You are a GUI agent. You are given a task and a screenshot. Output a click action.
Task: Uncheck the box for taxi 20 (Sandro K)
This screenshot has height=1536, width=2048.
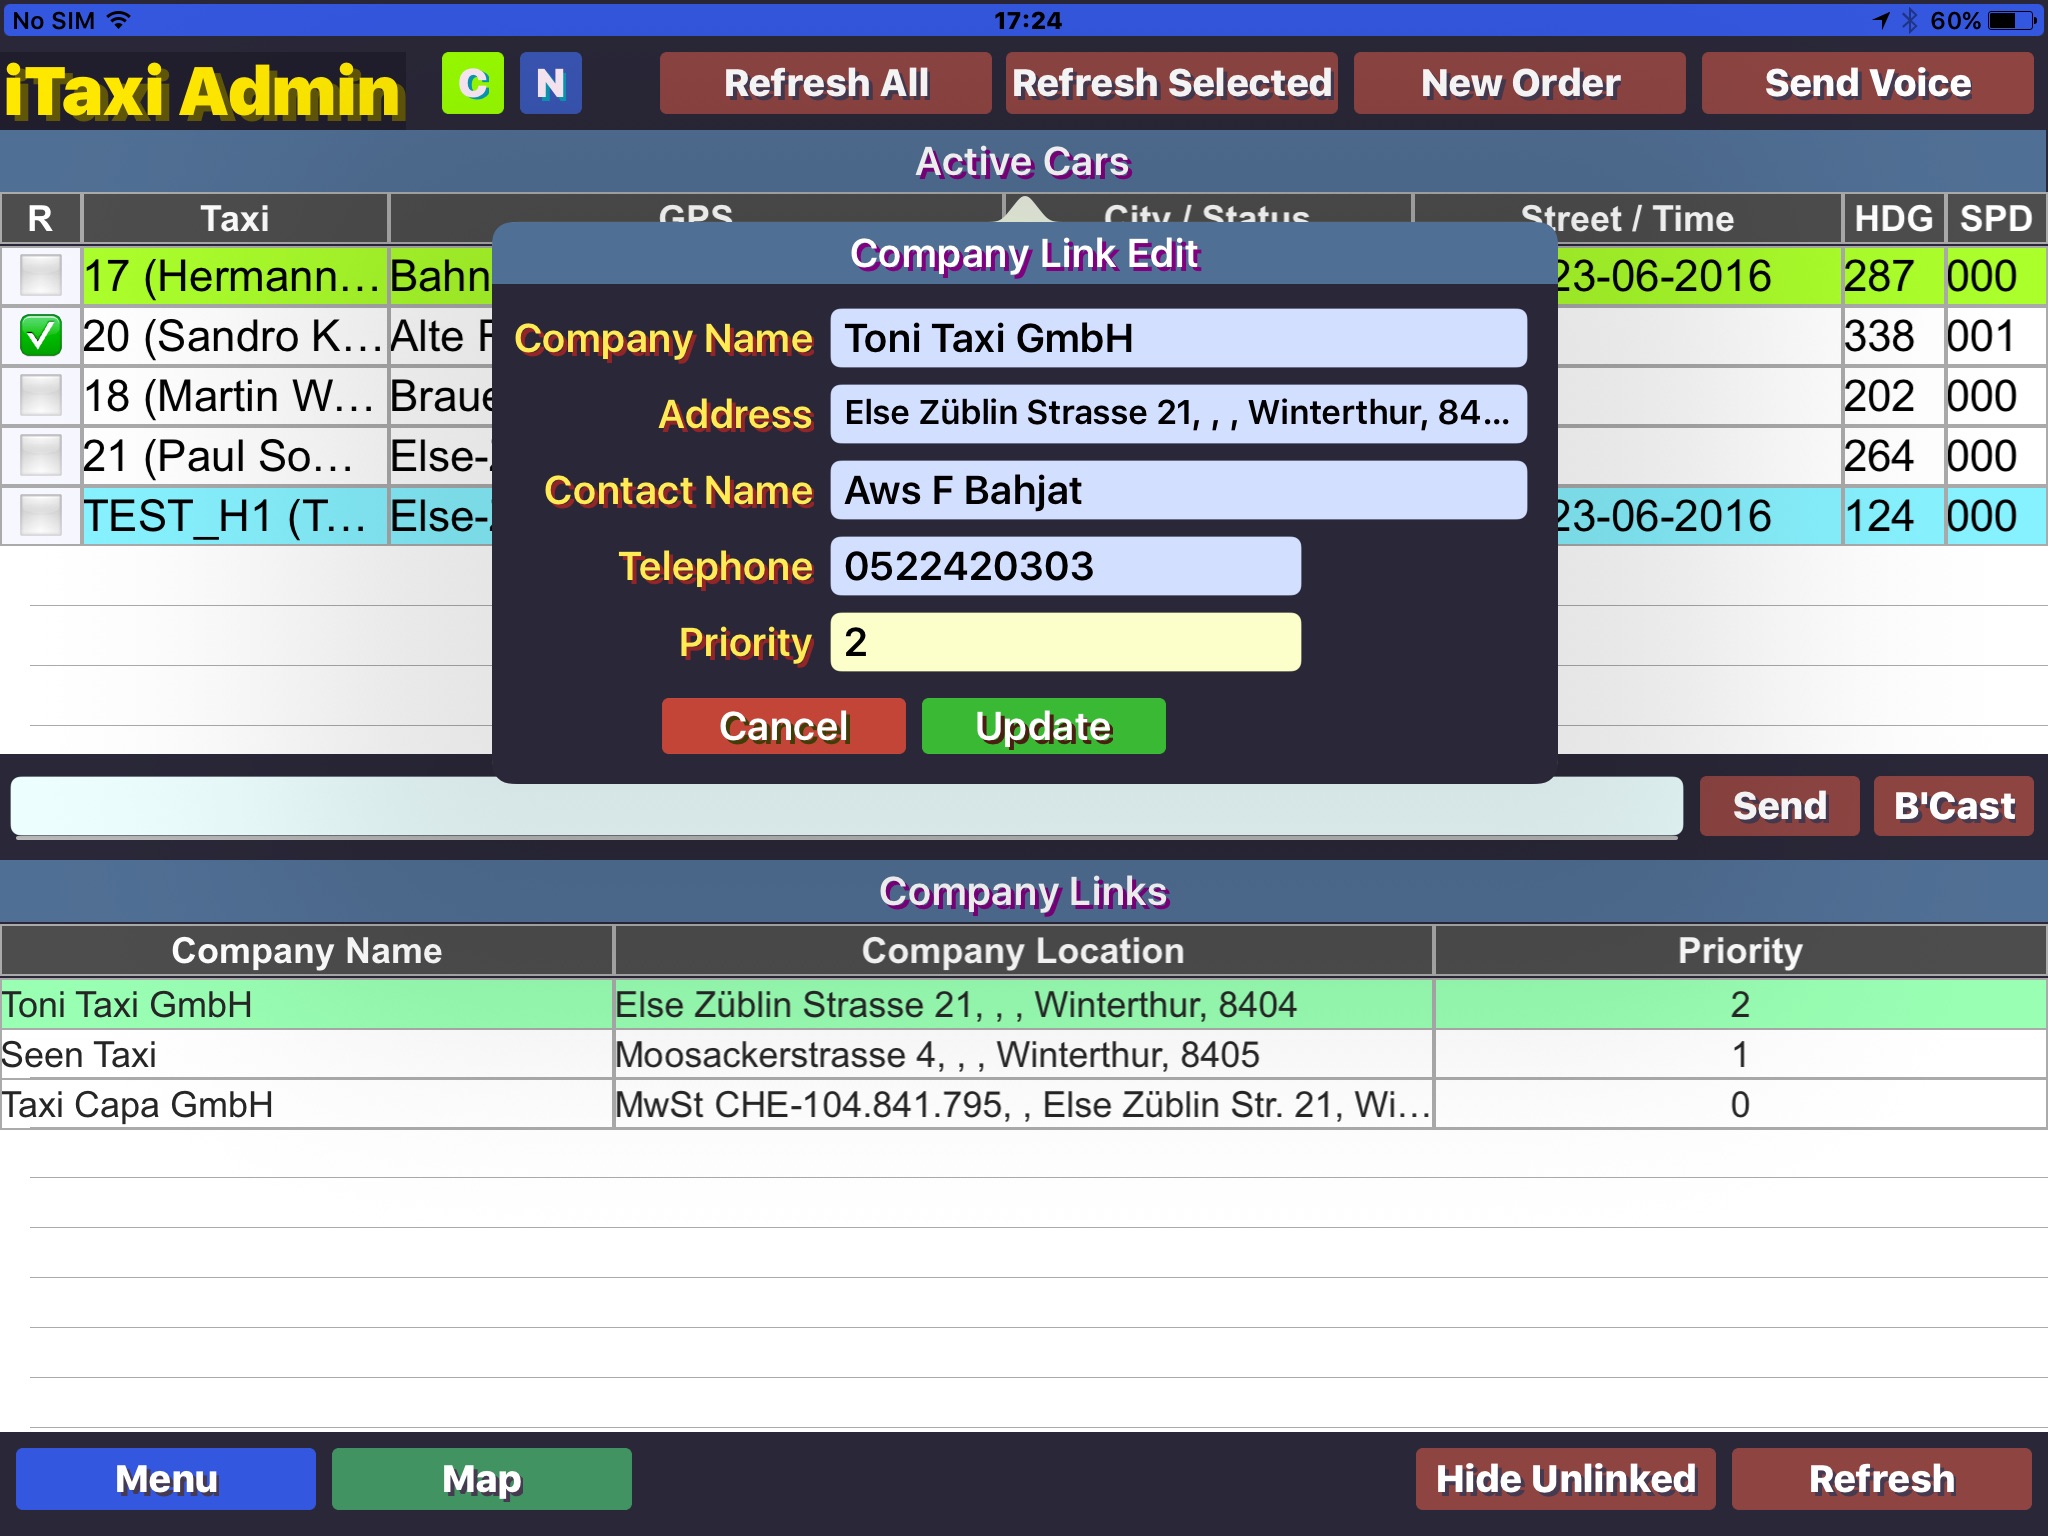tap(41, 336)
